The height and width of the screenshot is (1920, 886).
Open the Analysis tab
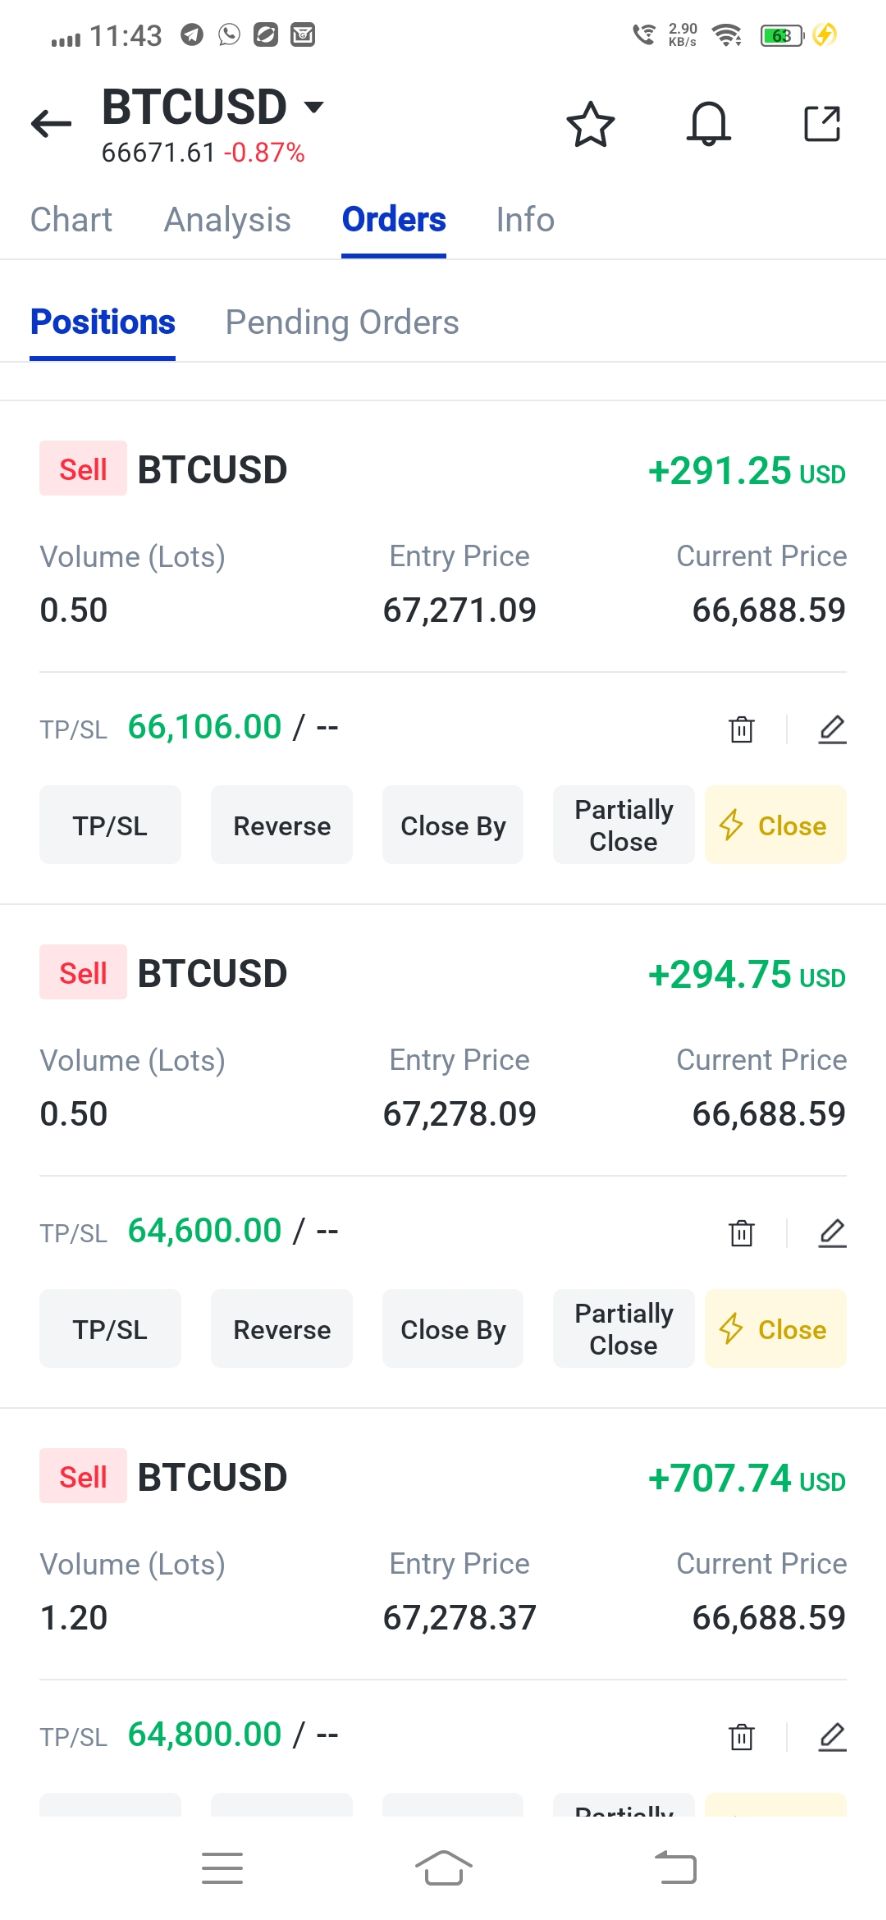pyautogui.click(x=227, y=220)
